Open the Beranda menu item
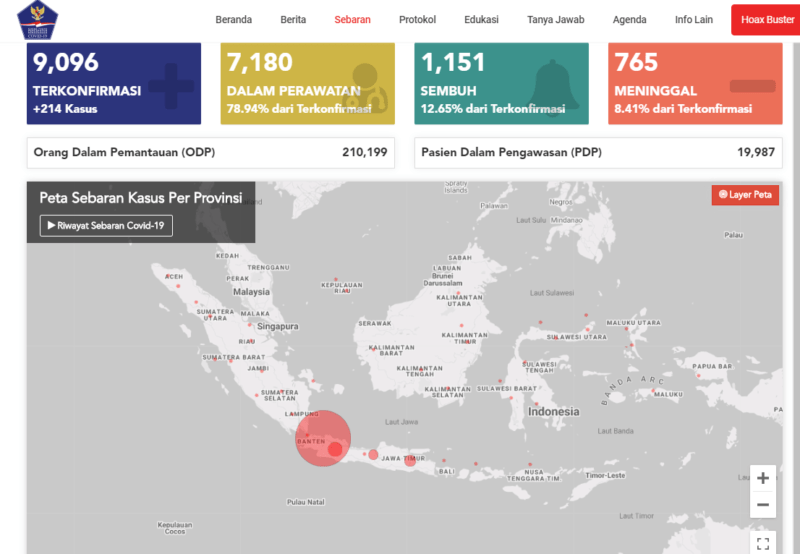Screen dimensions: 800x554 click(x=233, y=19)
